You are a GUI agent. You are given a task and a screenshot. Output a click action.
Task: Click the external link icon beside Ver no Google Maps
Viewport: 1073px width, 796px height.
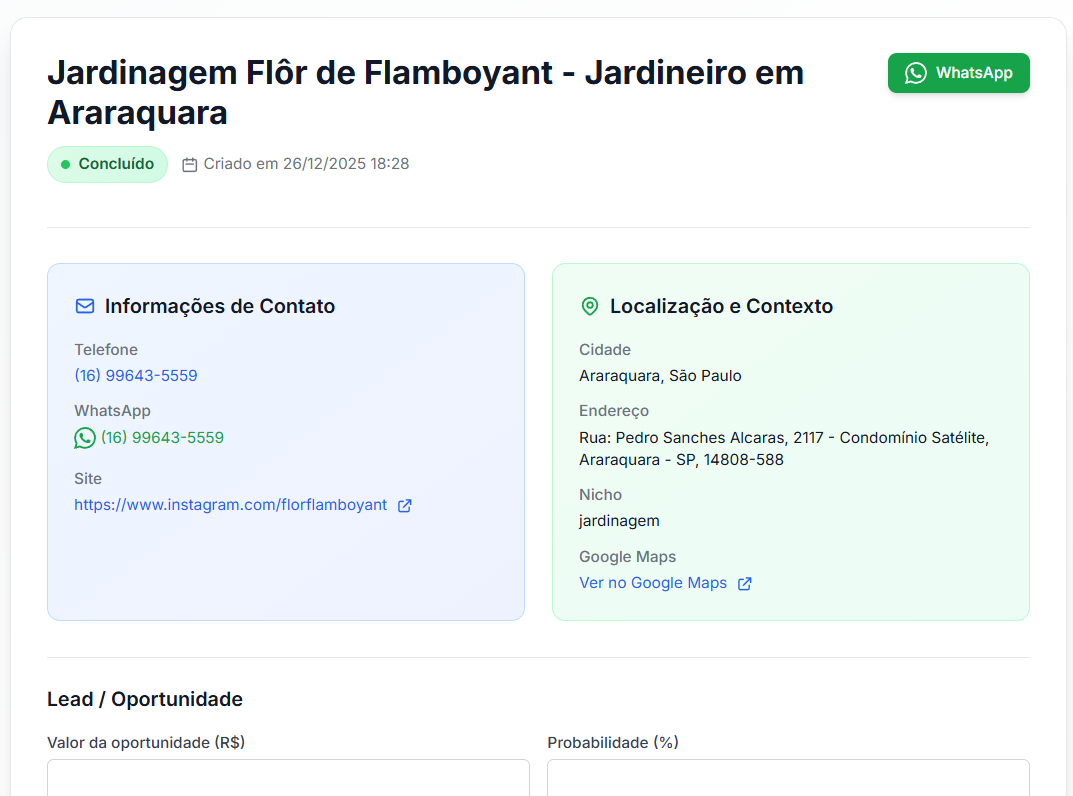pos(744,583)
